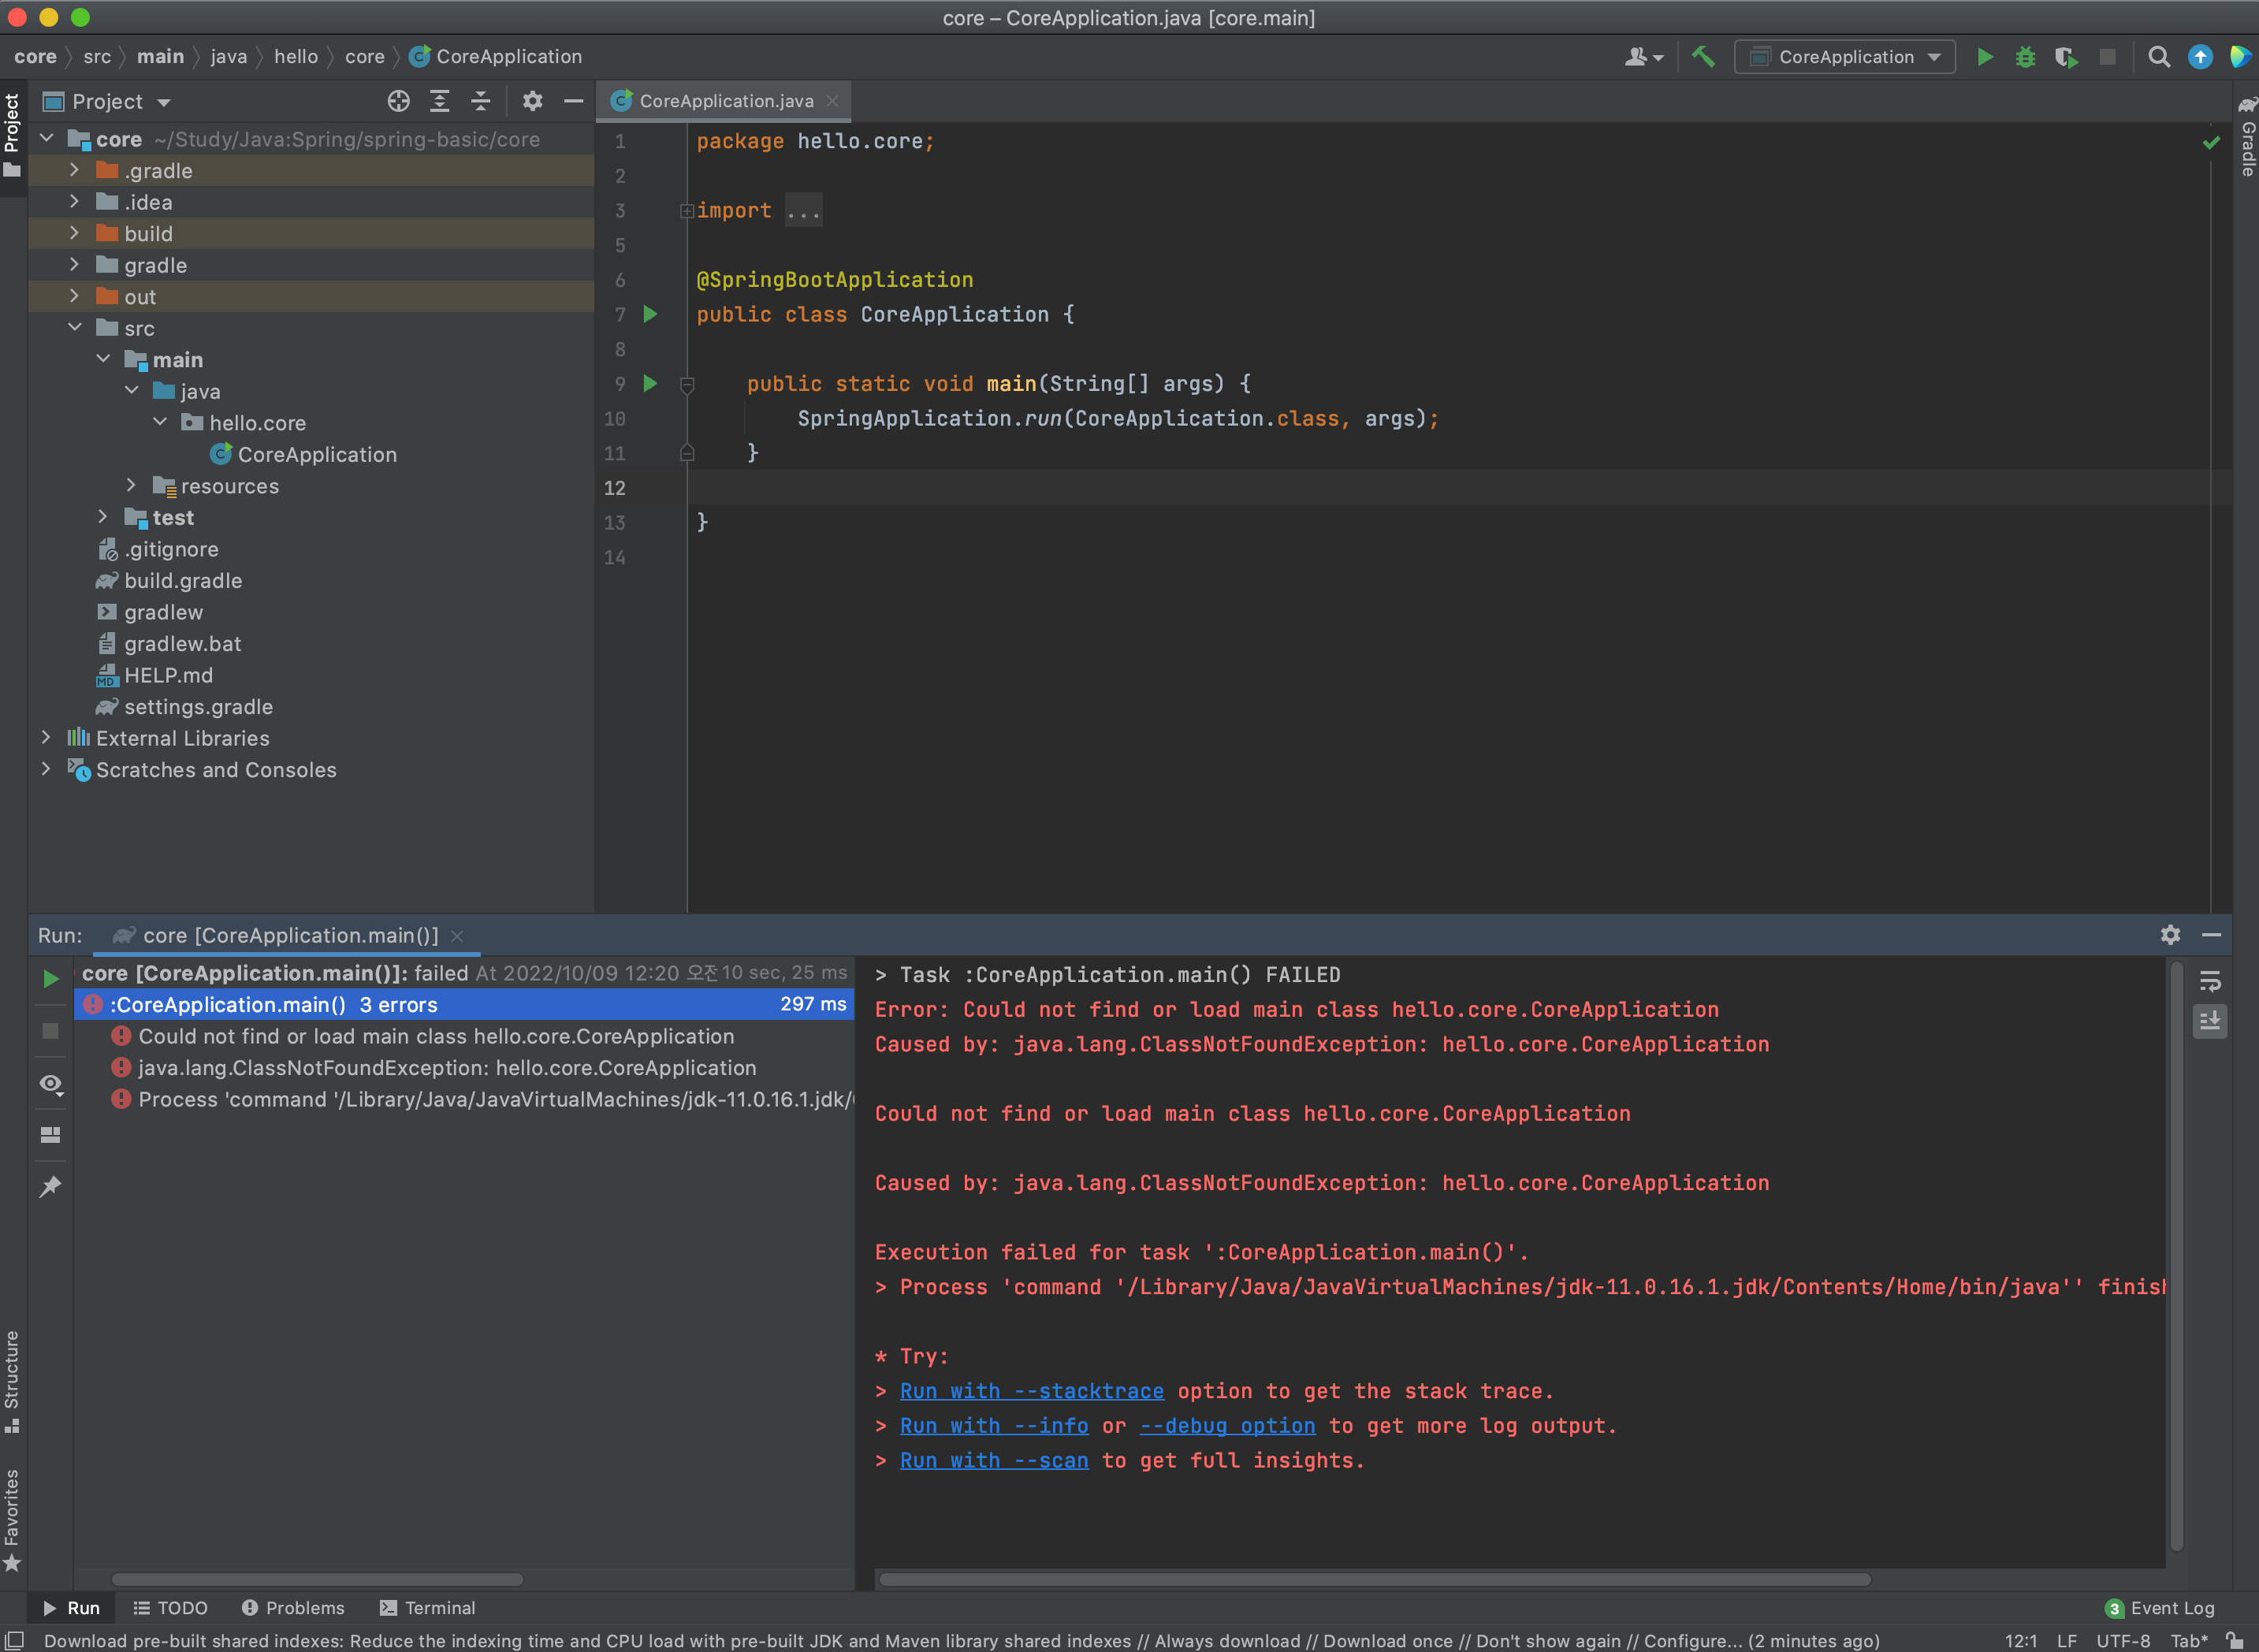Screen dimensions: 2259x1652
Task: Open the CoreApplication run configuration dropdown
Action: (1844, 57)
